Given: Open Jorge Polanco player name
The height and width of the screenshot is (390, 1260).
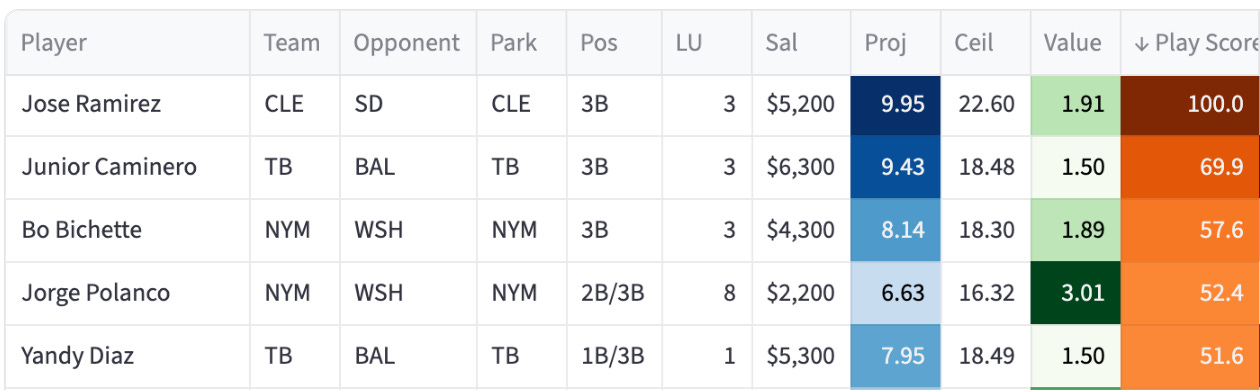Looking at the screenshot, I should pos(96,293).
